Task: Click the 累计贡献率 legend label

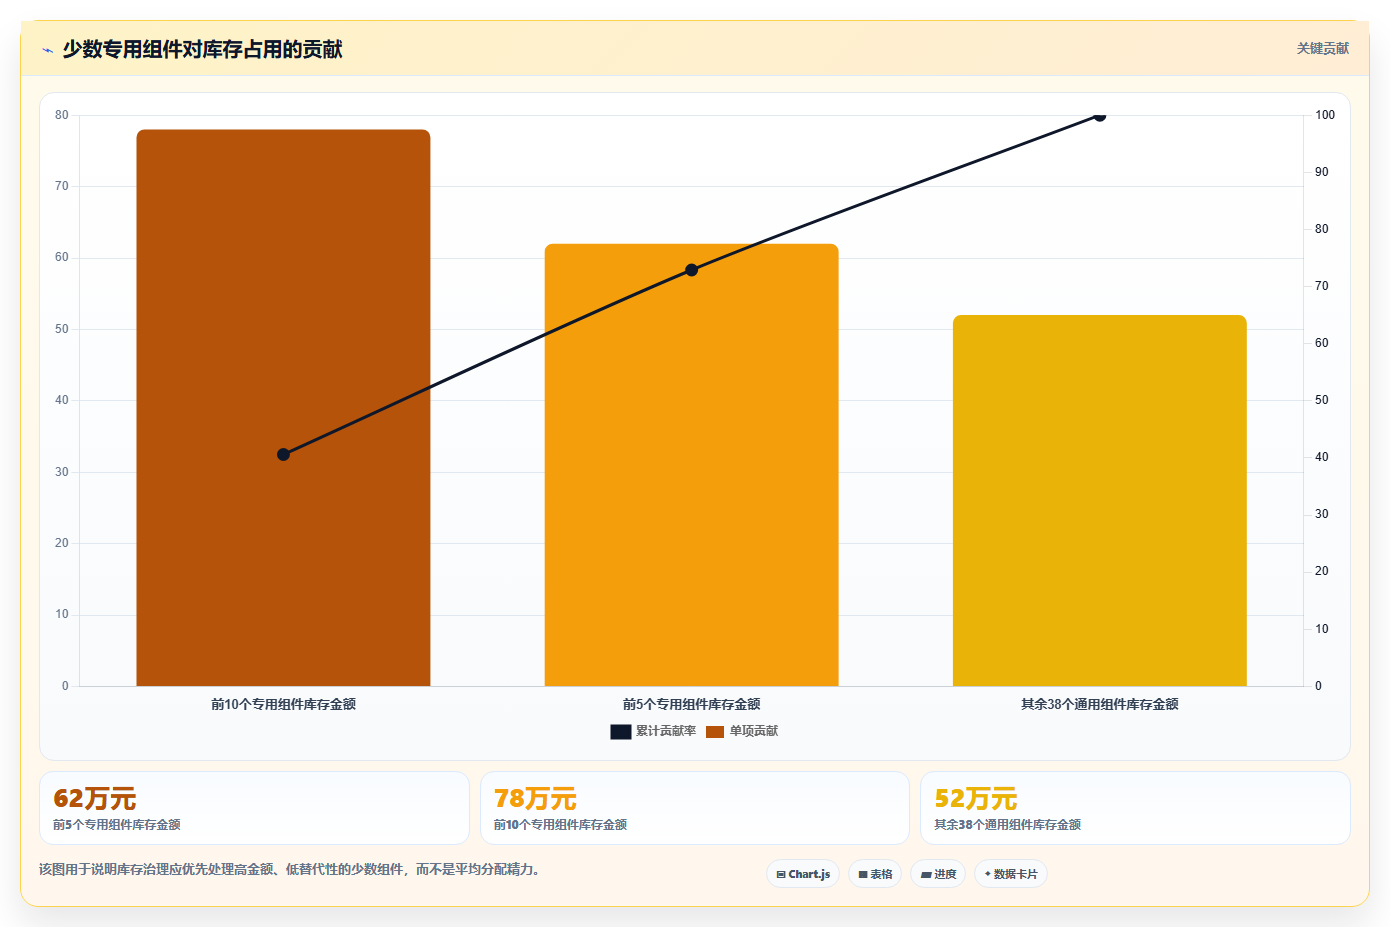Action: click(666, 731)
